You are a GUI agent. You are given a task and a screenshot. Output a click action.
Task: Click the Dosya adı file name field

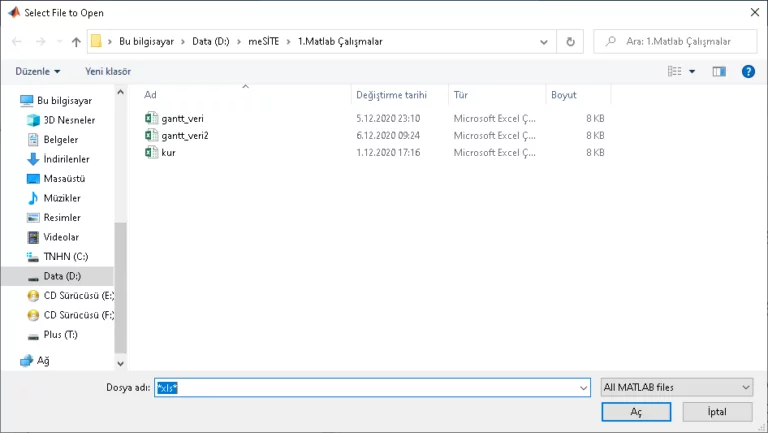click(372, 388)
